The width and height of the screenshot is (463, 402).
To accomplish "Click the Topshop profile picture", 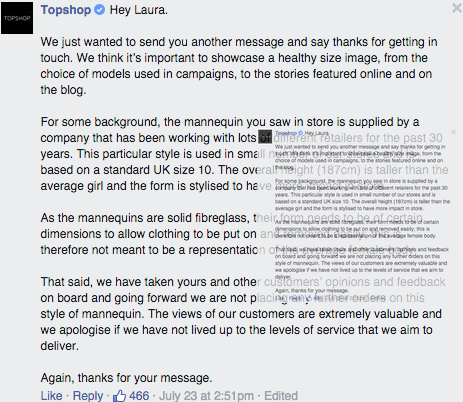I will [x=17, y=18].
